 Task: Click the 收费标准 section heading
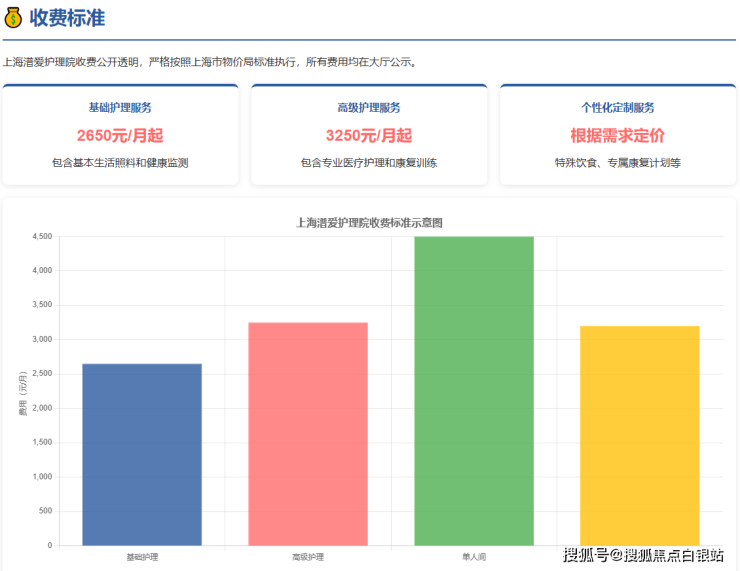[x=67, y=18]
